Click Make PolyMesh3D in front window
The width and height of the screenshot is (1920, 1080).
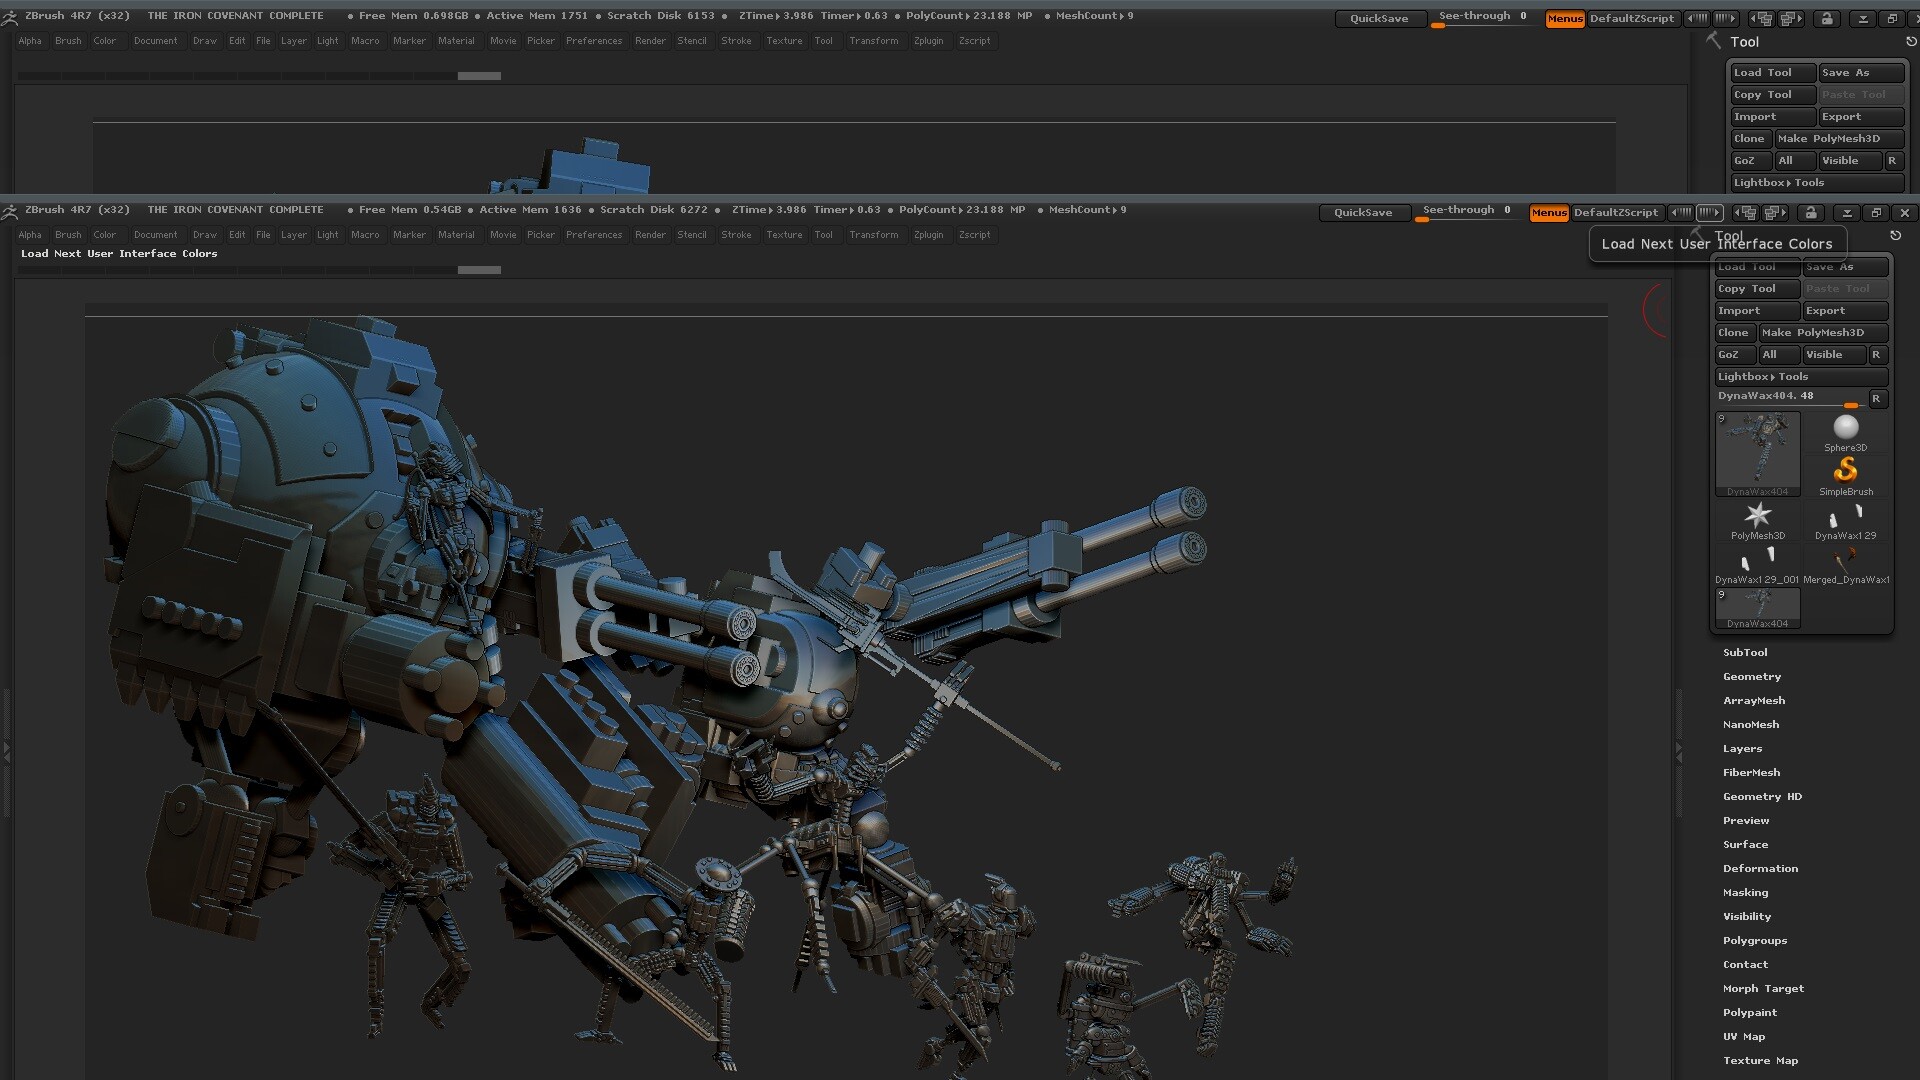click(x=1823, y=333)
